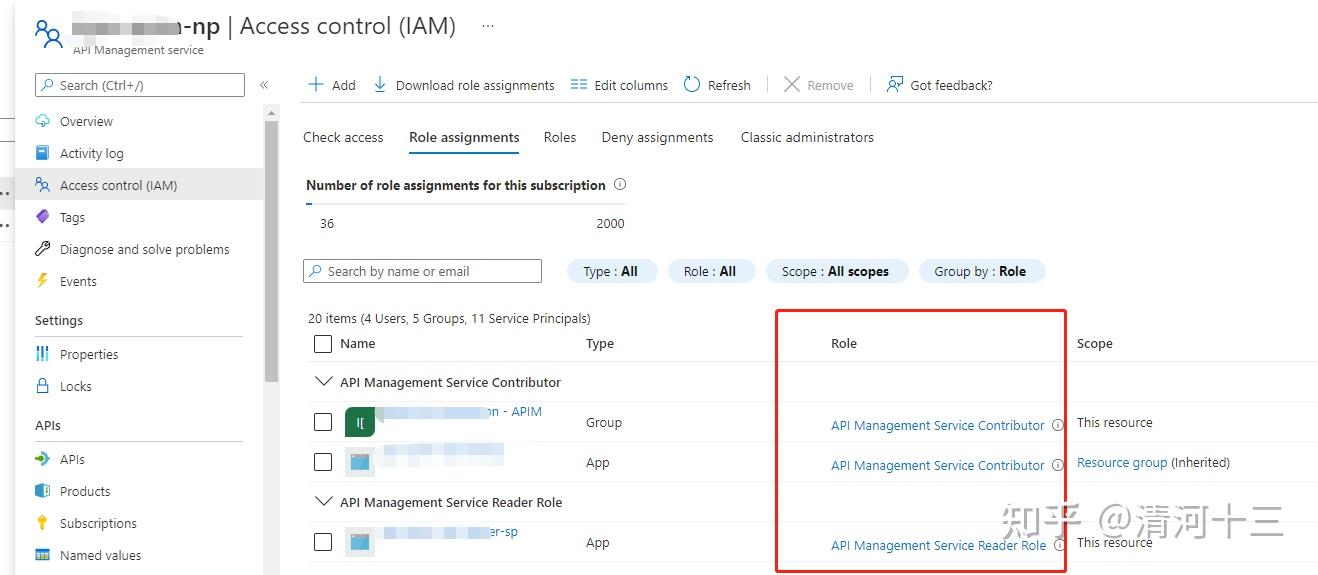
Task: Open Tags from the sidebar
Action: click(x=72, y=217)
